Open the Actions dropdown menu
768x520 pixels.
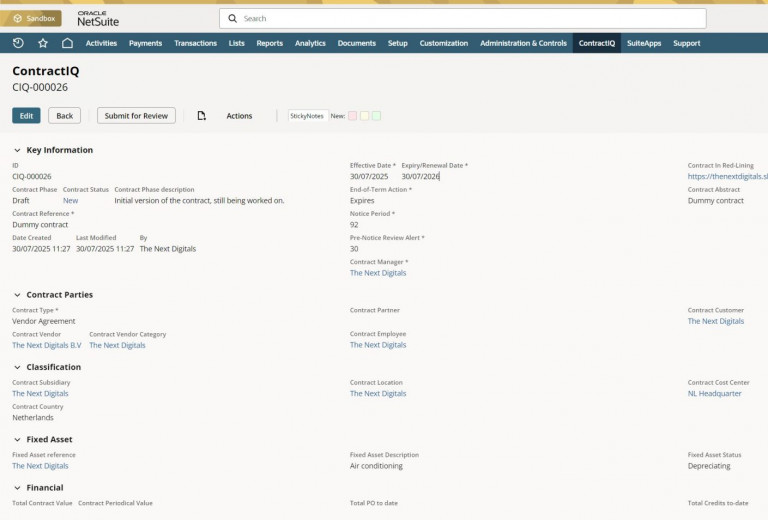click(x=239, y=116)
